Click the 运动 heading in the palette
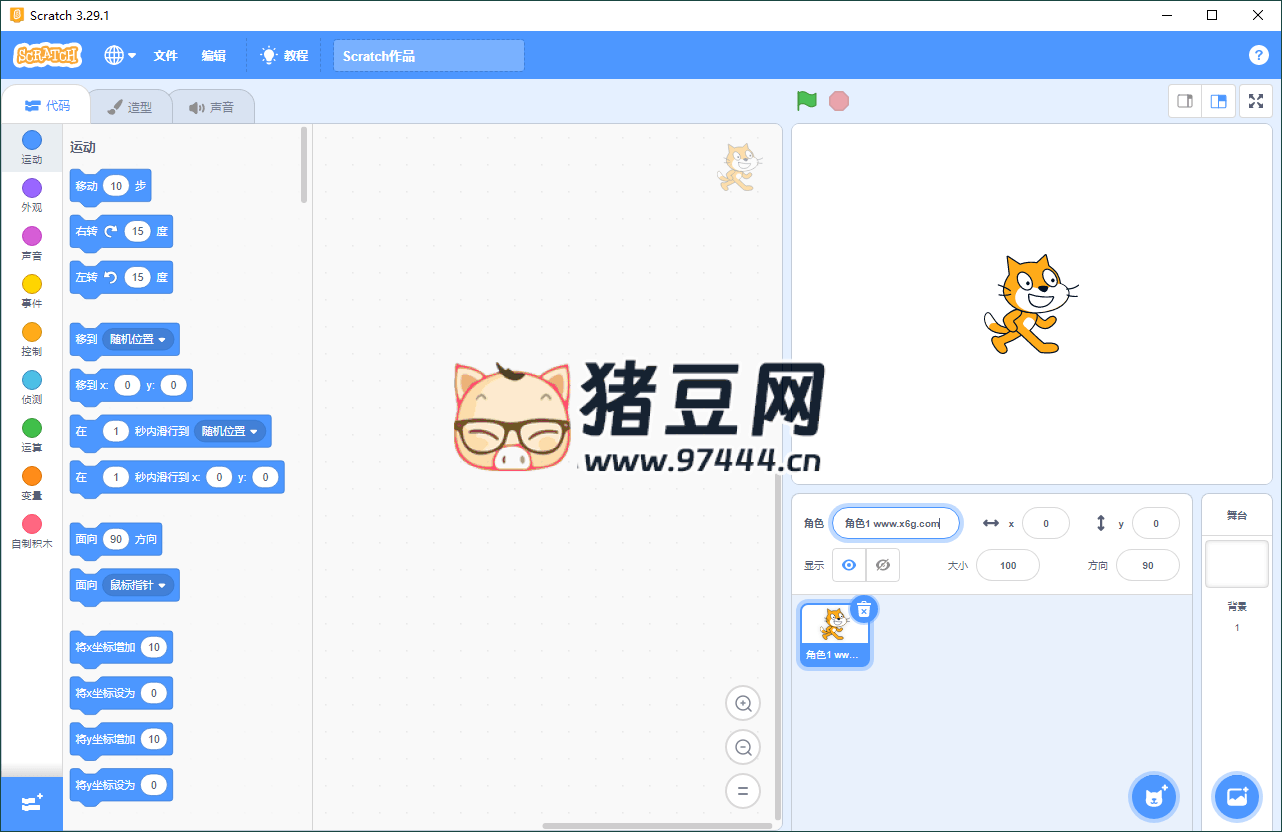1282x832 pixels. coord(83,147)
